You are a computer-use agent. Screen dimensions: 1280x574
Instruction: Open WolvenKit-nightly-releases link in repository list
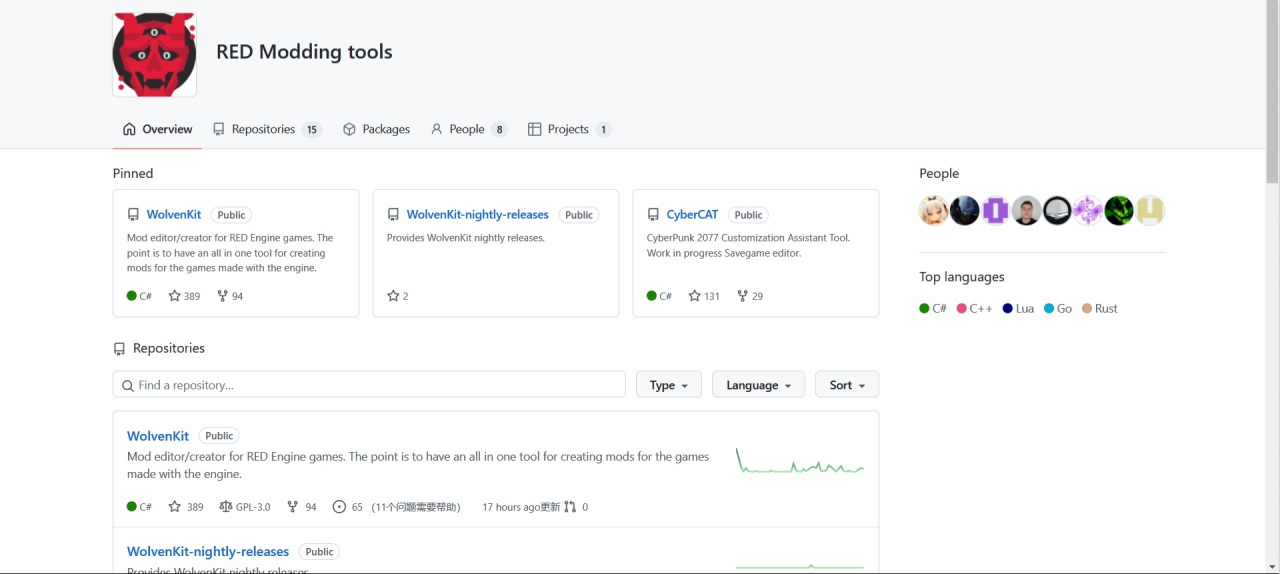[208, 551]
